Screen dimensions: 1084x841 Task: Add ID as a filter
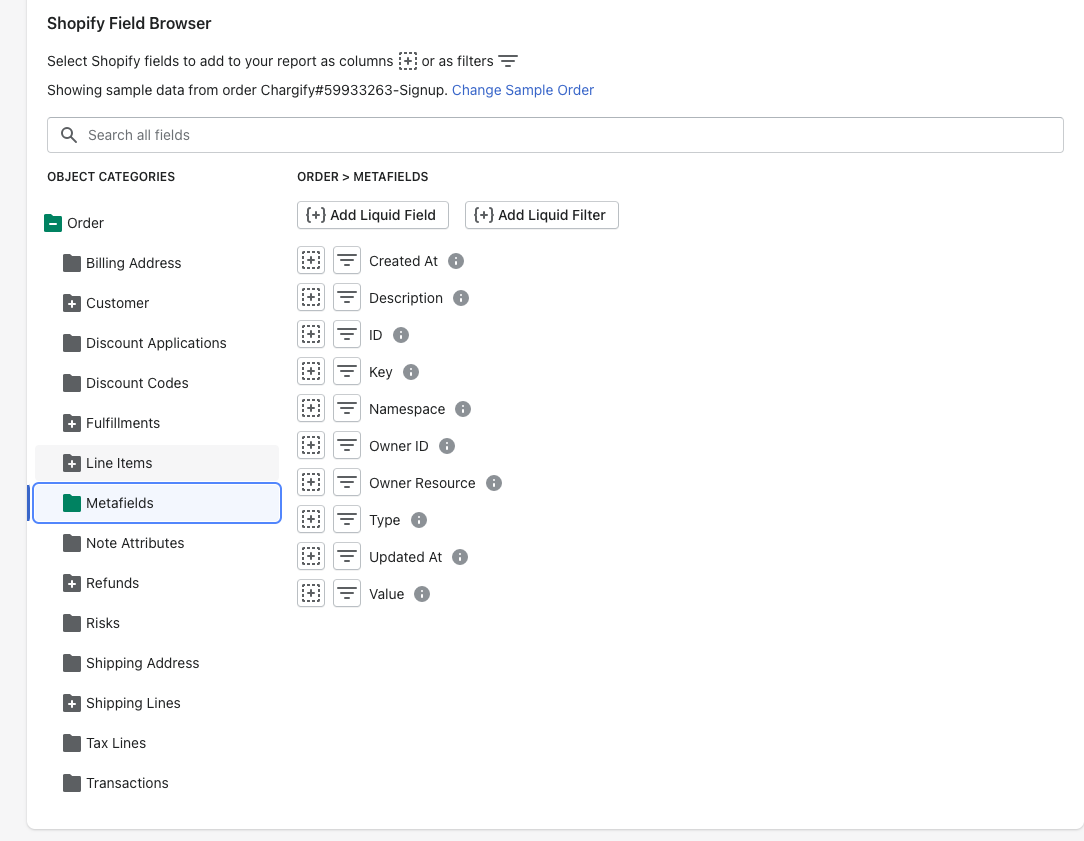[x=347, y=334]
